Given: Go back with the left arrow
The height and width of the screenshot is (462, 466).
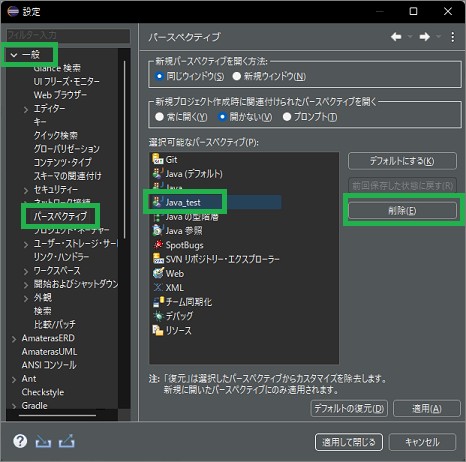Looking at the screenshot, I should (396, 37).
